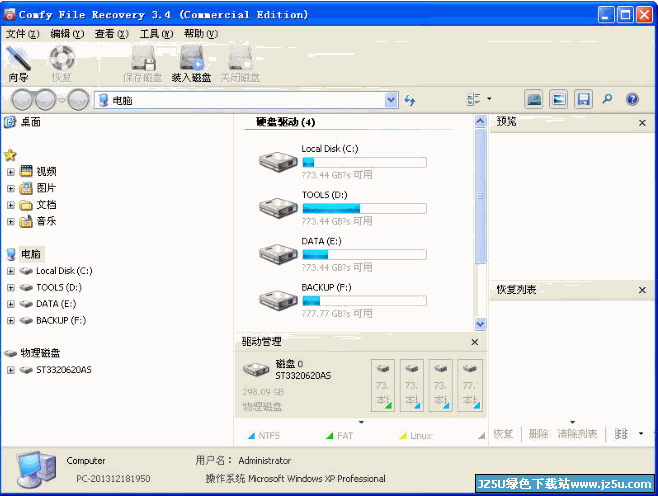Go back with the navigation back button
Image resolution: width=658 pixels, height=496 pixels.
(22, 100)
